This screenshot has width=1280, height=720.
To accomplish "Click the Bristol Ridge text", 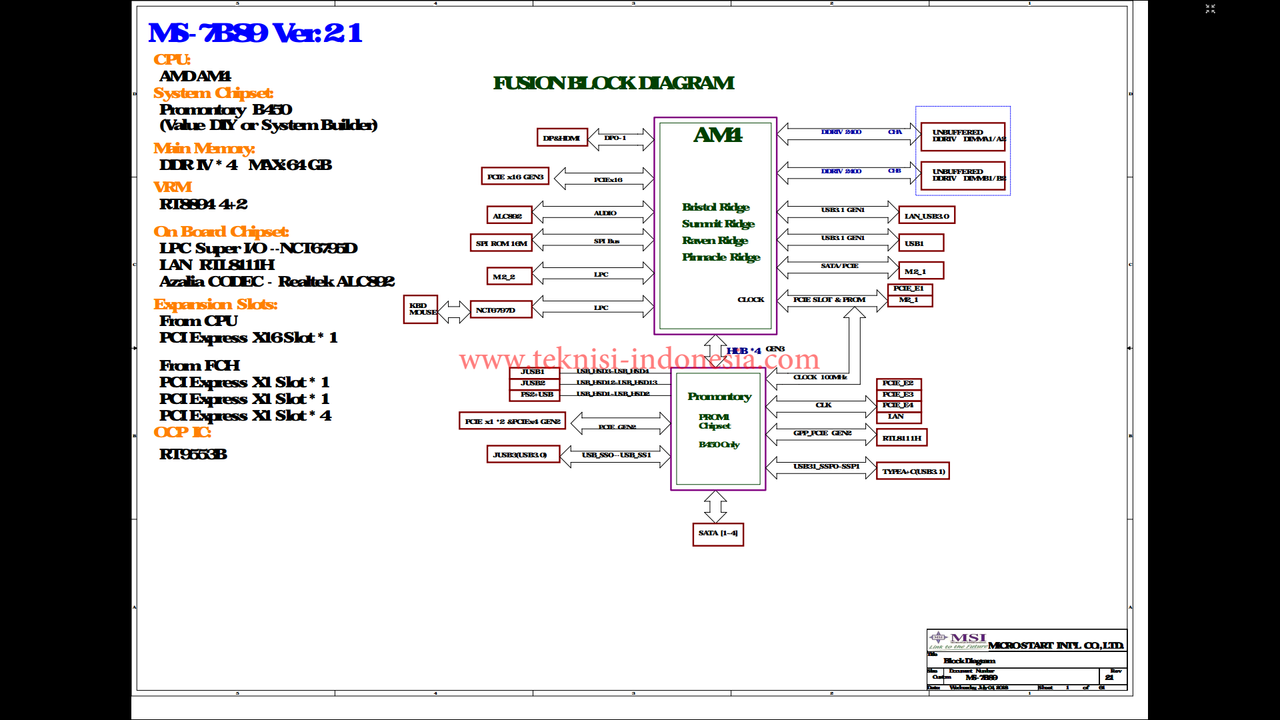I will click(x=716, y=207).
